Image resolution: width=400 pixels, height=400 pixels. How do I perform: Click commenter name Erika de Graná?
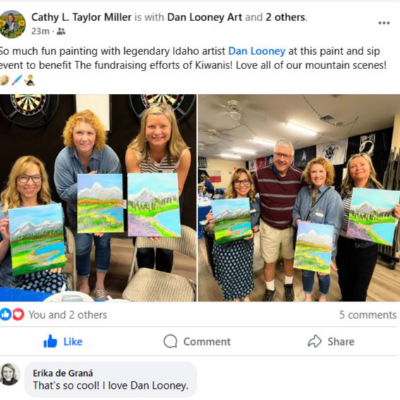63,373
